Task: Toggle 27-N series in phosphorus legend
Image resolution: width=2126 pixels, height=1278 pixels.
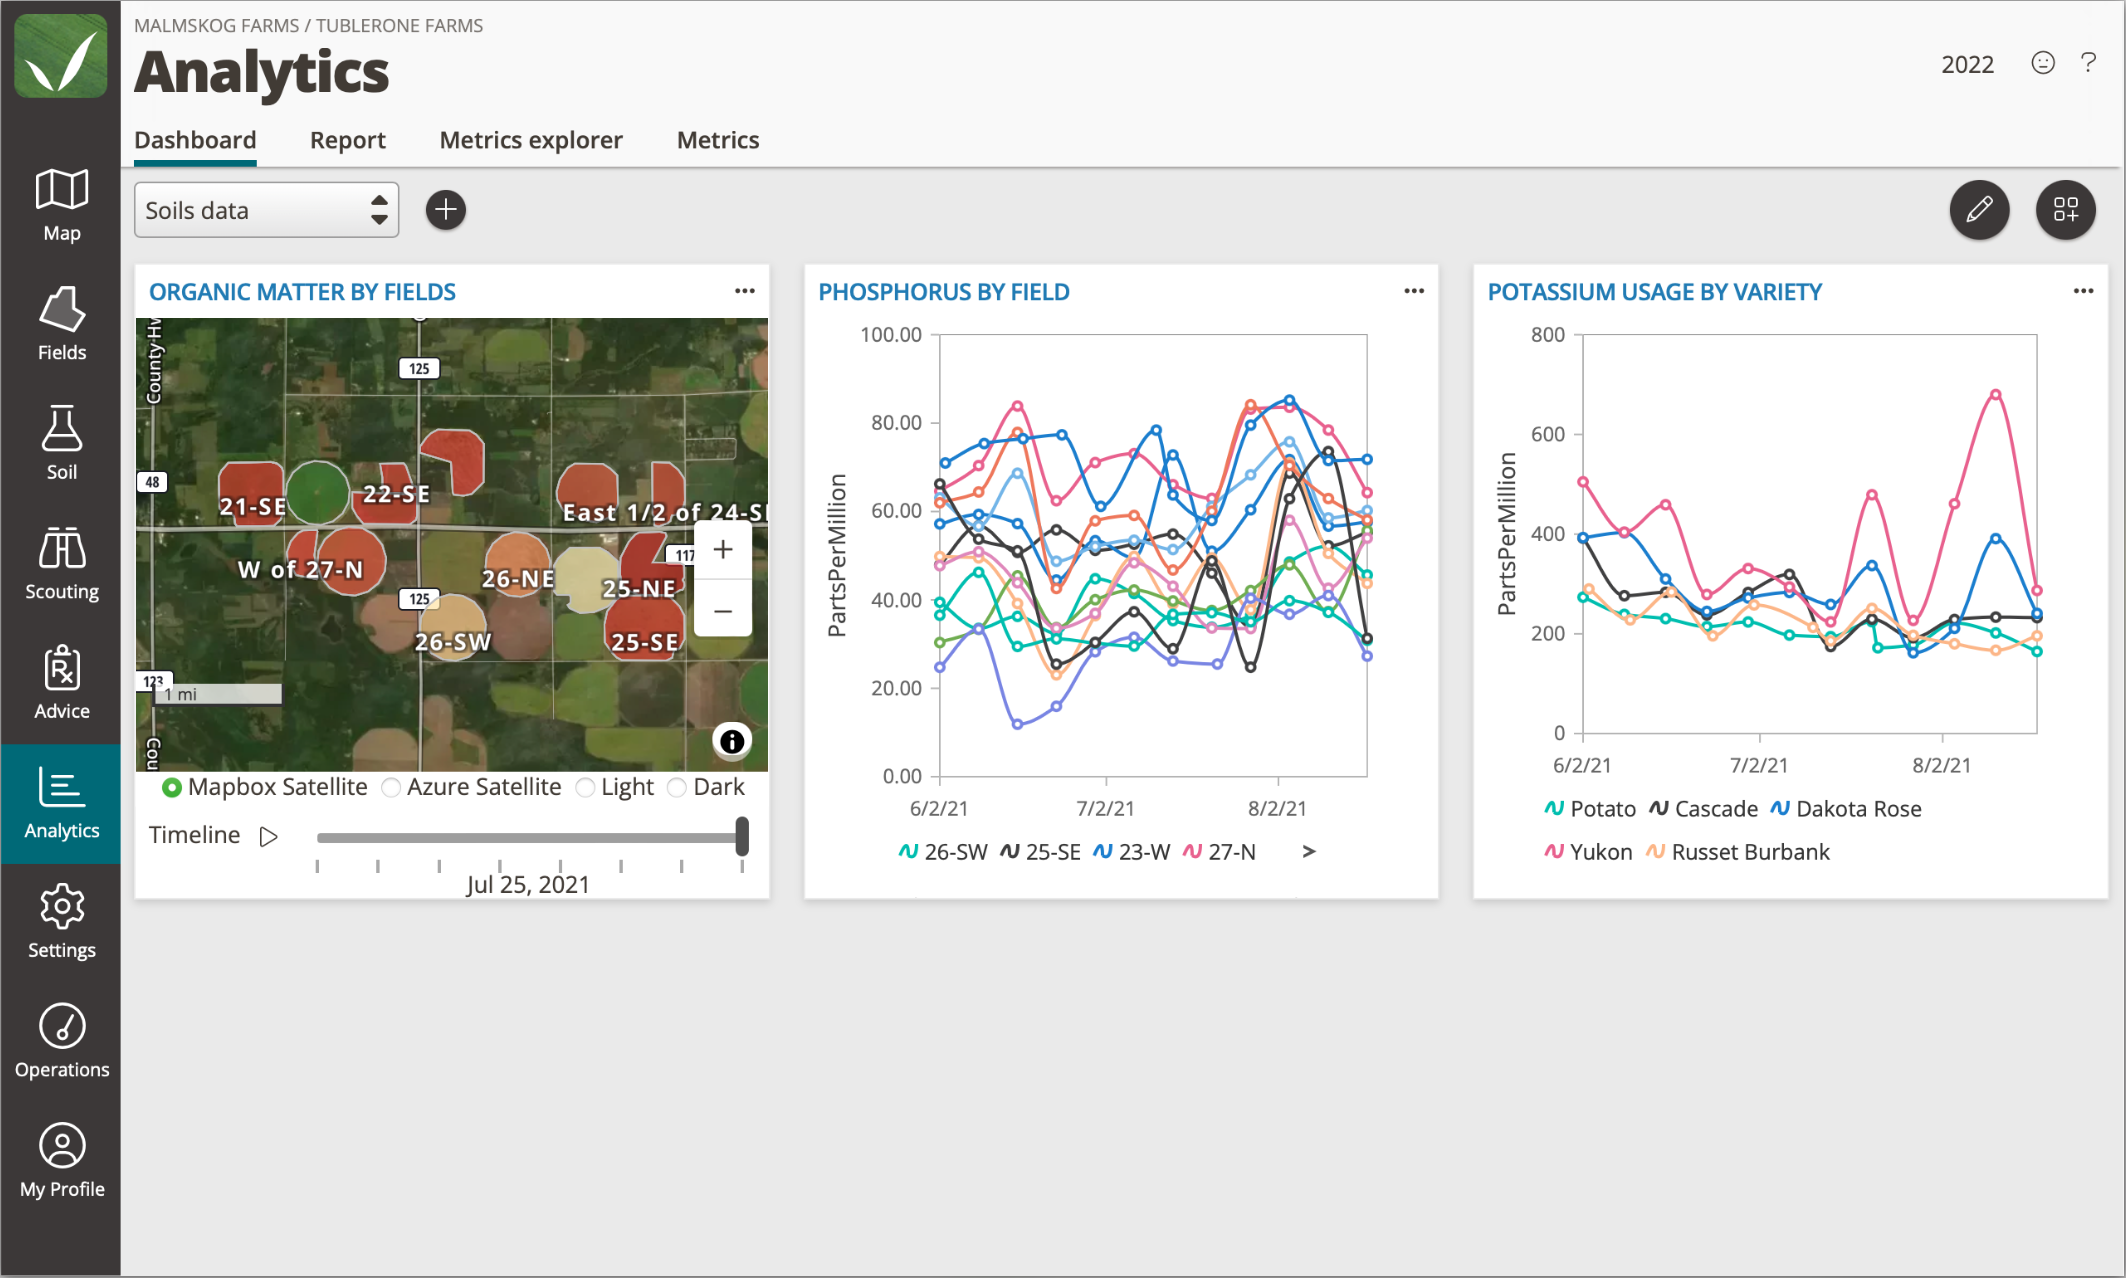Action: tap(1218, 852)
